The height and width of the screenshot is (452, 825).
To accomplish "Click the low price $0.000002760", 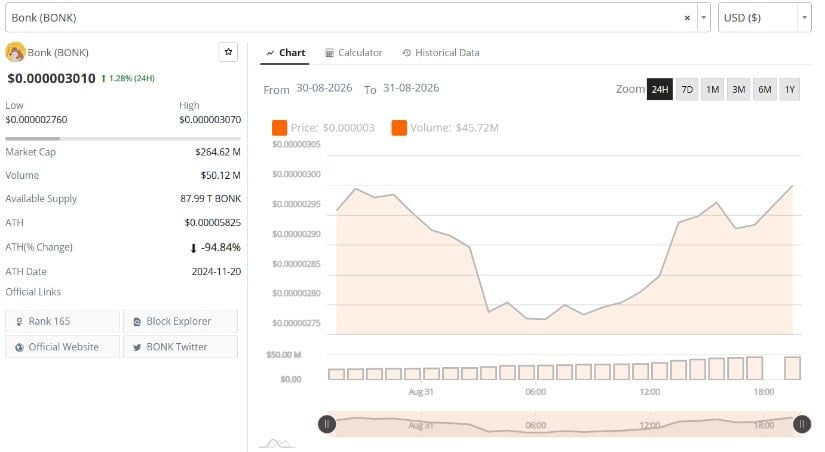I will tap(36, 119).
